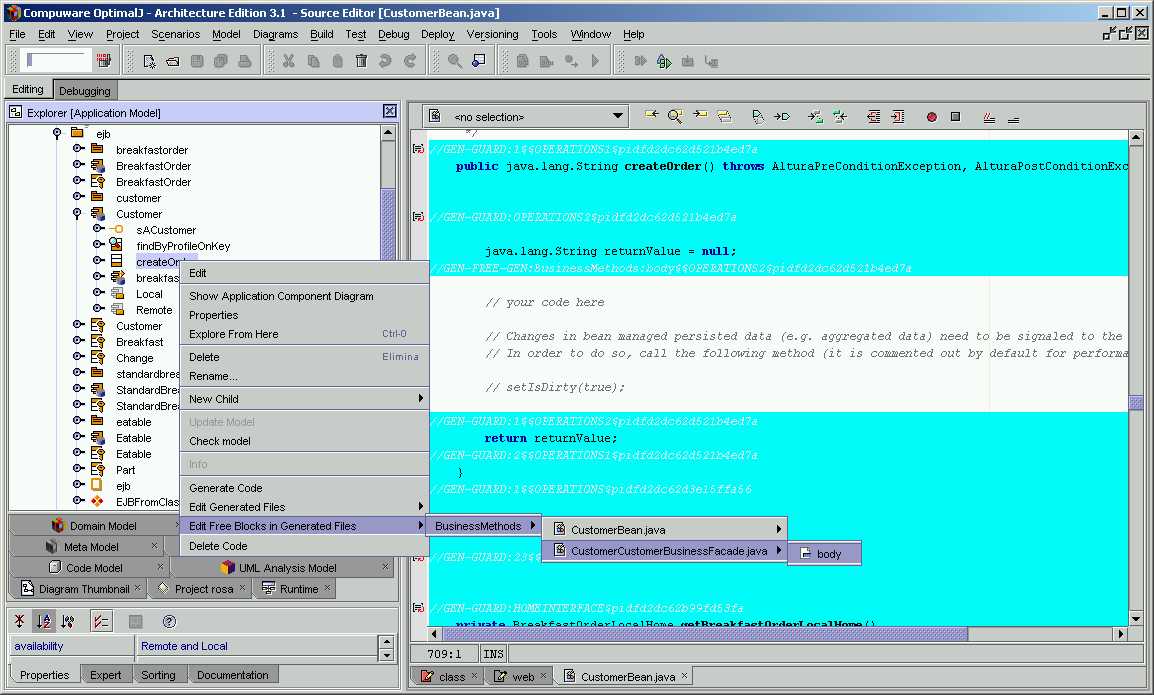Expand the findByProfileOnKey tree node
This screenshot has height=695, width=1154.
(x=97, y=246)
